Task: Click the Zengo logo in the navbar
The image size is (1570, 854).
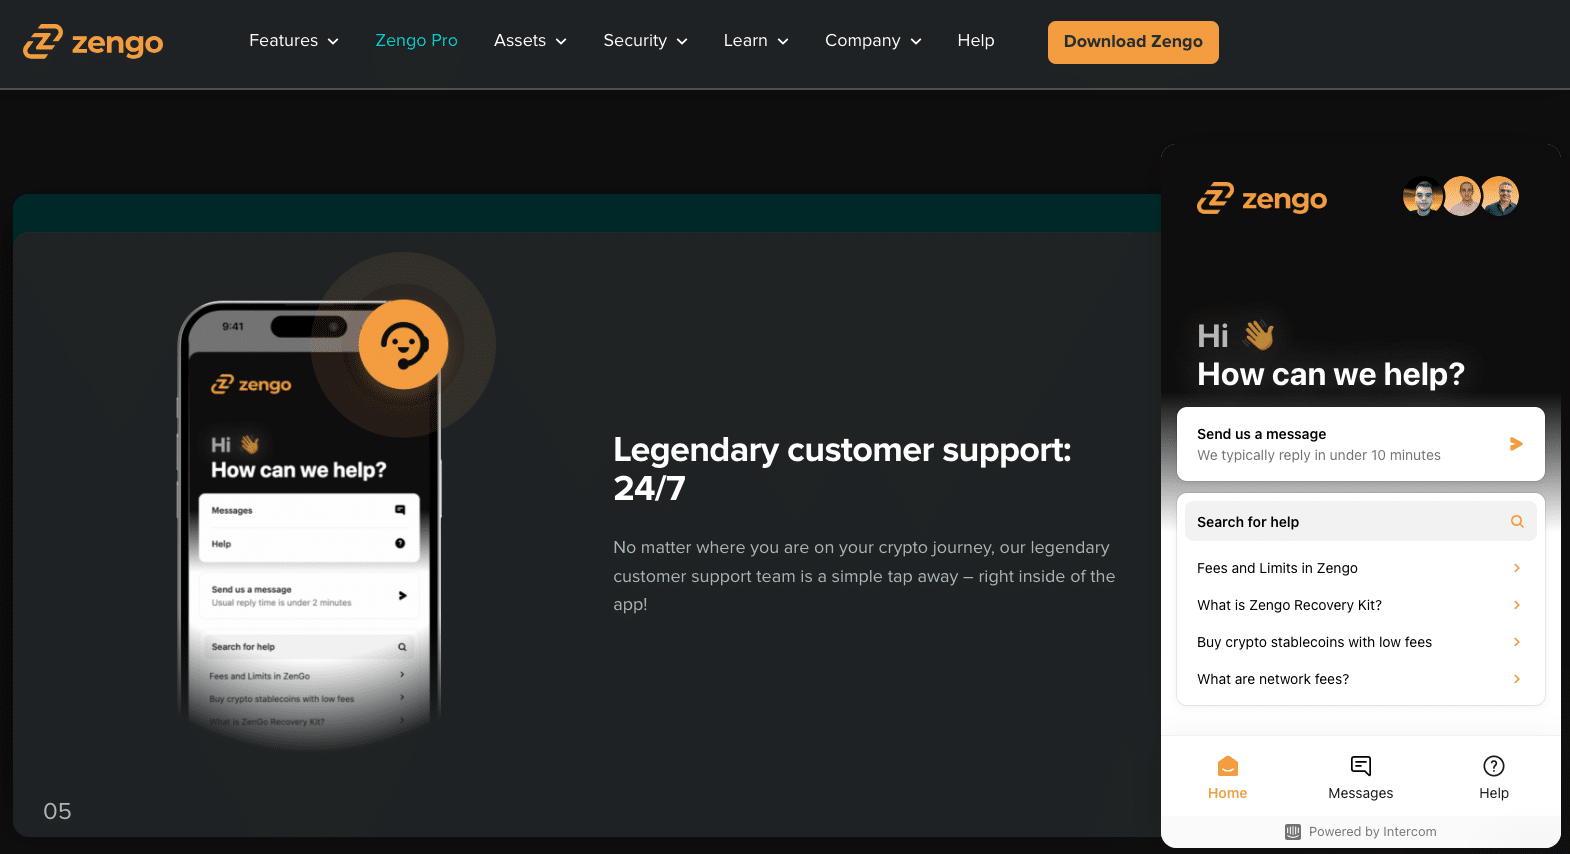Action: pyautogui.click(x=93, y=42)
